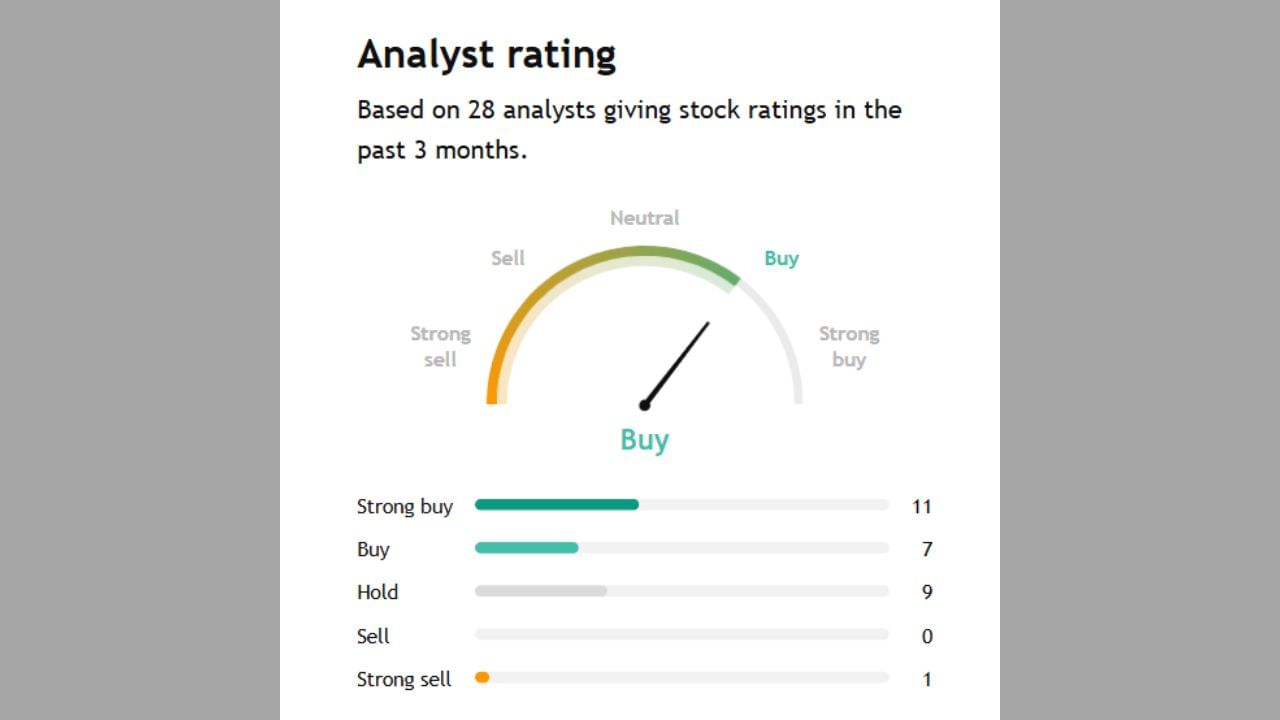
Task: Click the Strong sell row label
Action: pyautogui.click(x=404, y=679)
